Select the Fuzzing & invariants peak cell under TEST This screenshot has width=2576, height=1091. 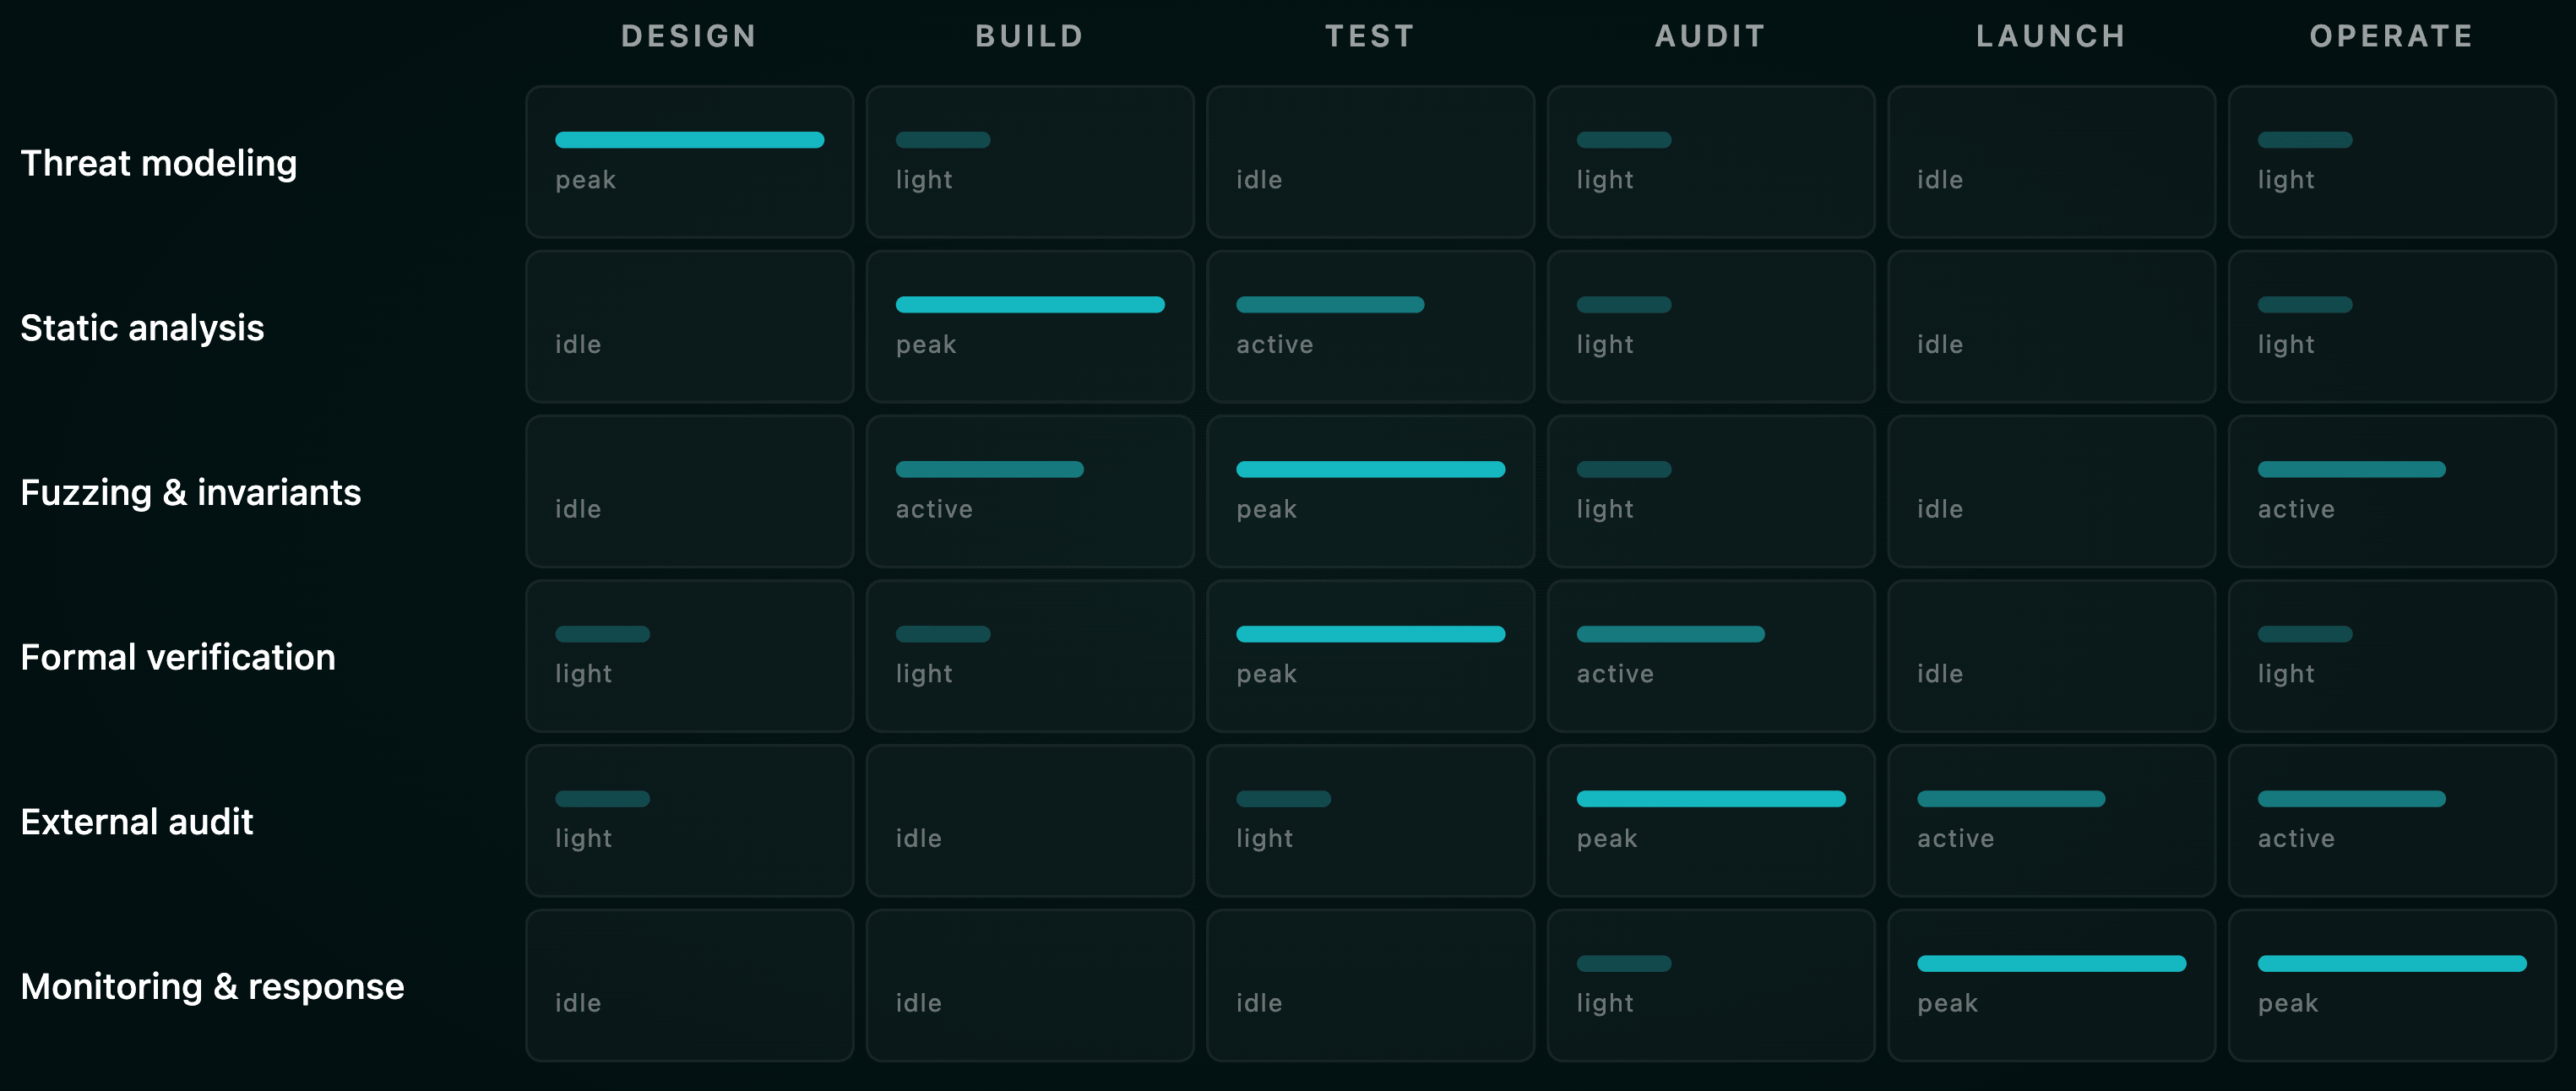[1370, 491]
